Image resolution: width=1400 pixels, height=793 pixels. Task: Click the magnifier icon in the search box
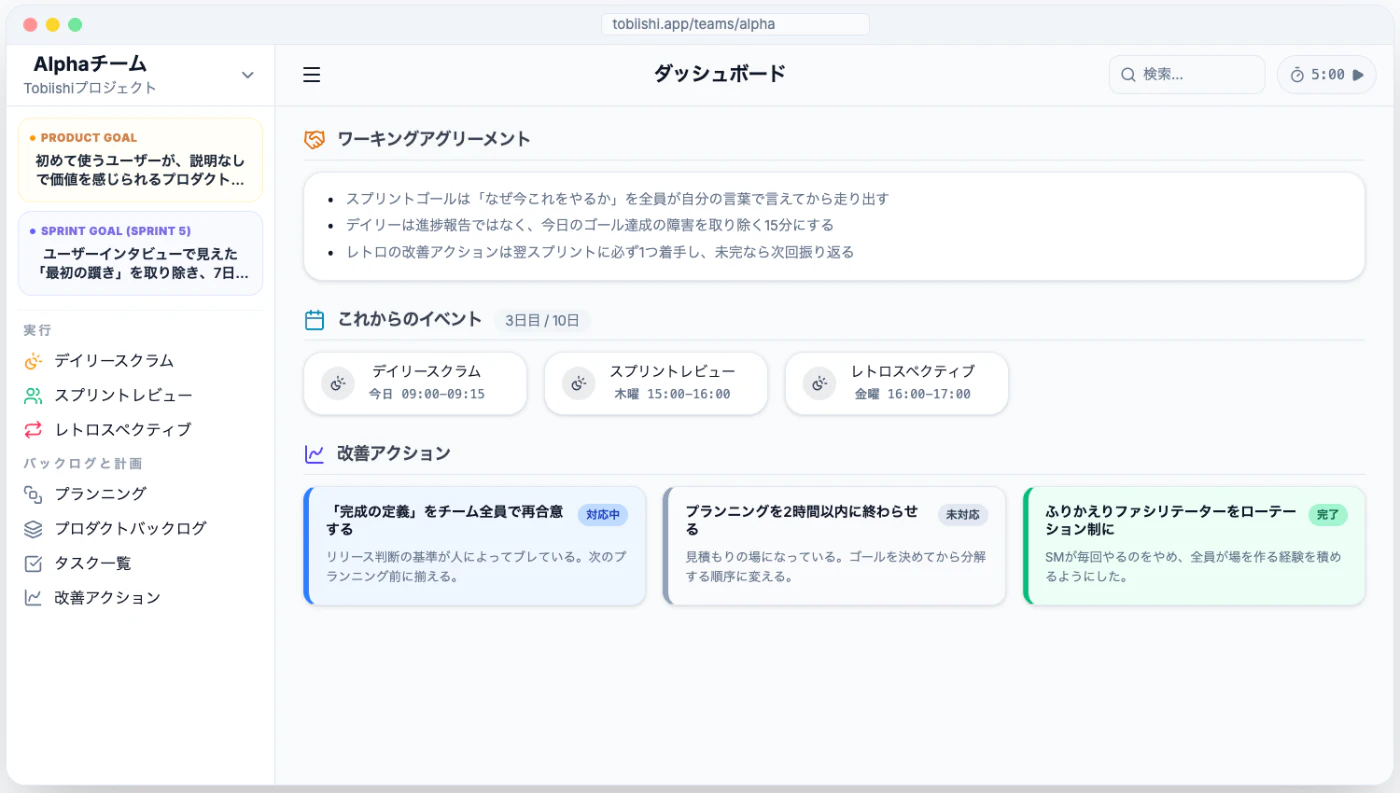click(1128, 74)
